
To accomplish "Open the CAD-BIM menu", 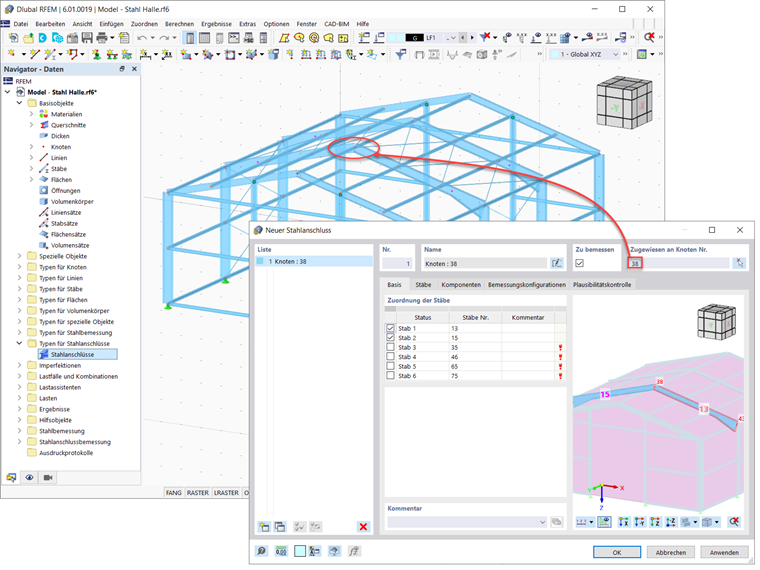I will click(337, 24).
